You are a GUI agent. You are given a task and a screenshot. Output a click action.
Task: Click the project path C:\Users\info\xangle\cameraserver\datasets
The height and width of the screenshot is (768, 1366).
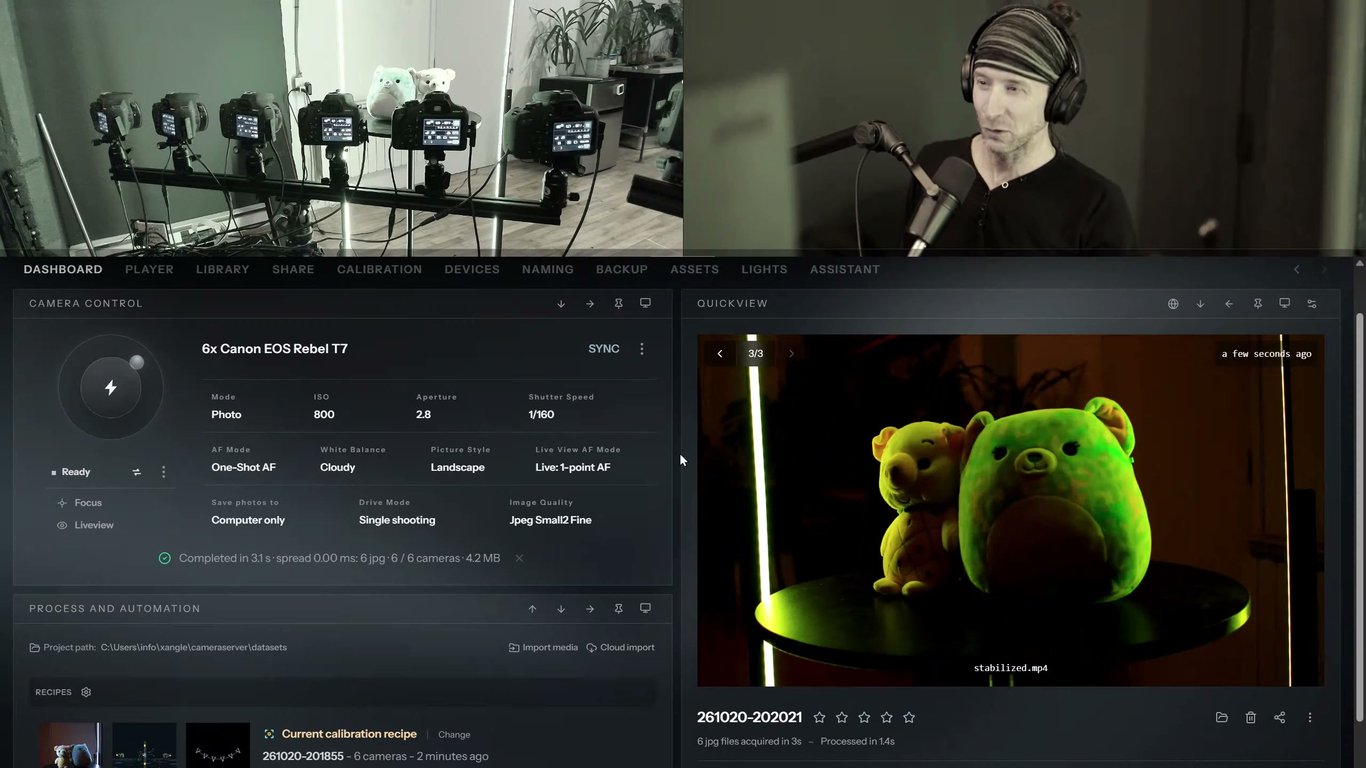coord(194,647)
